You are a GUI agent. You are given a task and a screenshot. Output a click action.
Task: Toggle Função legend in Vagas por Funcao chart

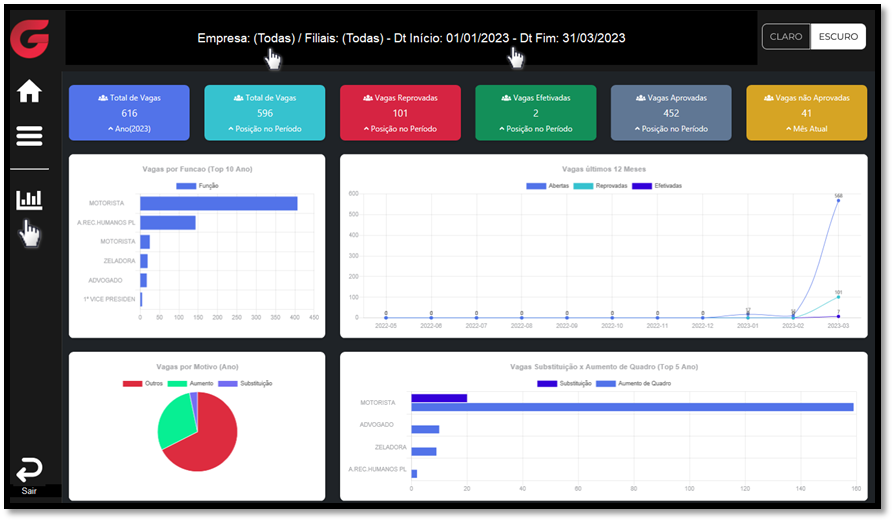click(x=197, y=186)
